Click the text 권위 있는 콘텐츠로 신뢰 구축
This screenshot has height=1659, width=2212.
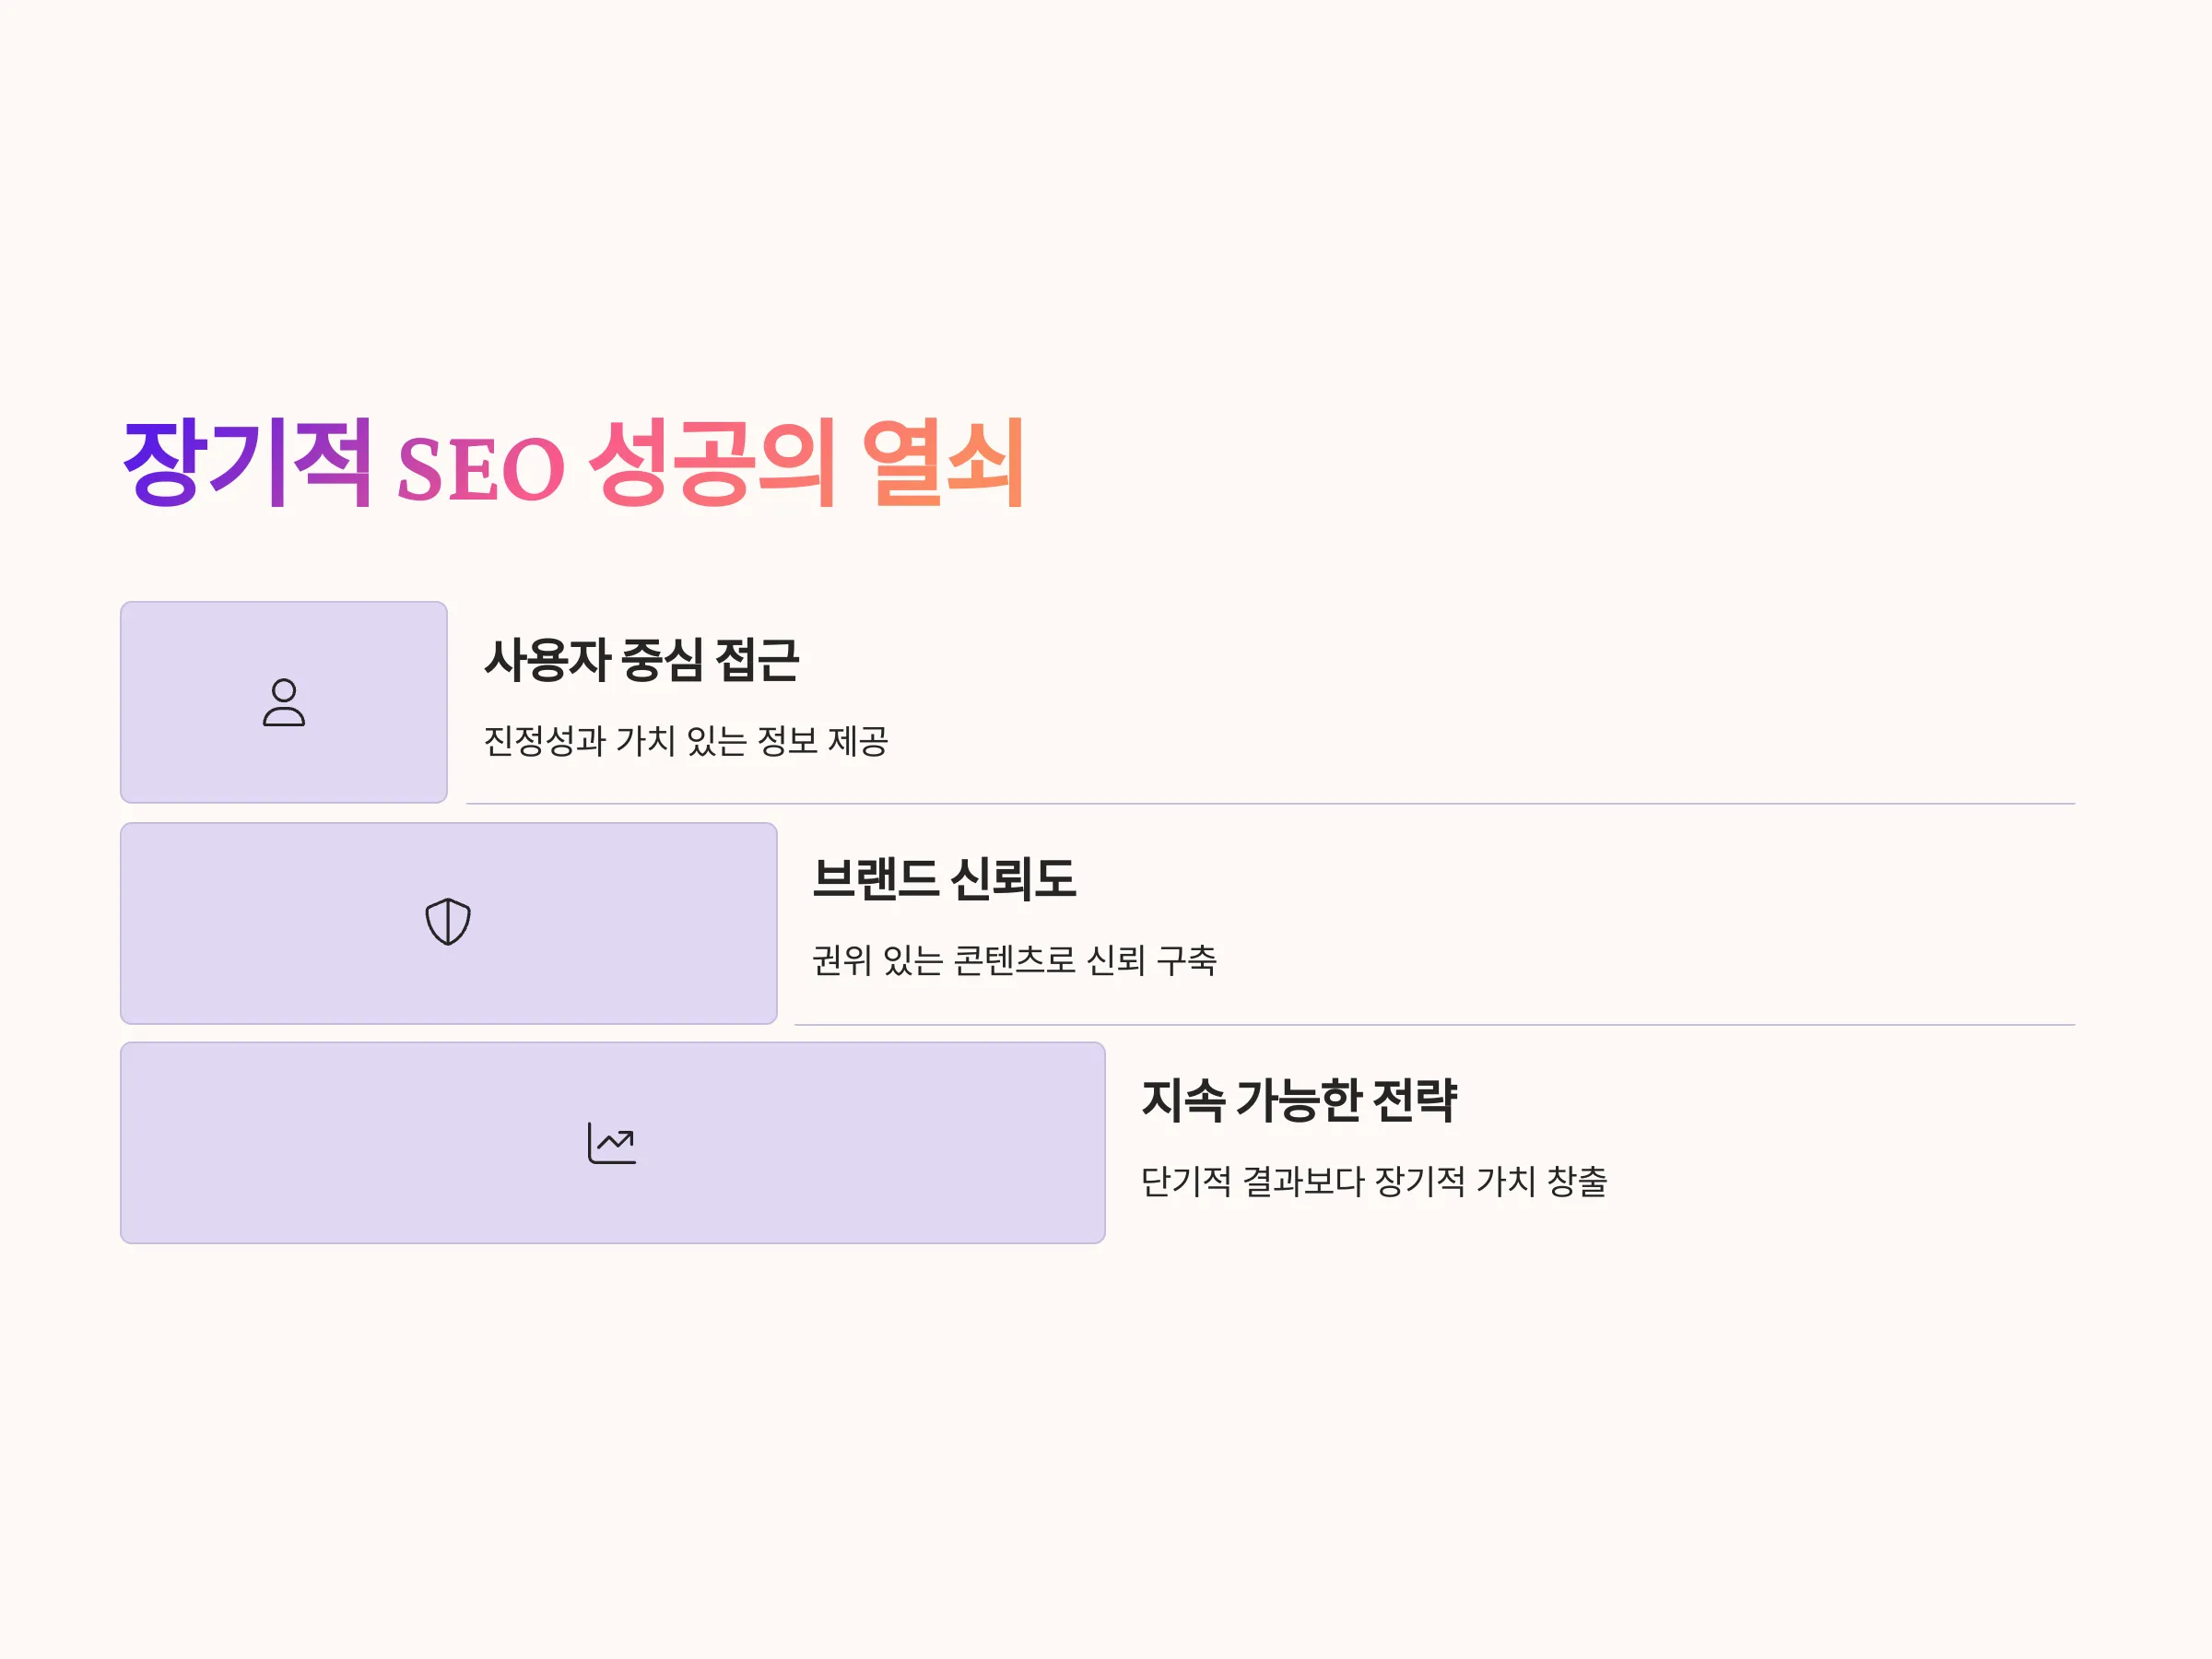pos(1014,961)
